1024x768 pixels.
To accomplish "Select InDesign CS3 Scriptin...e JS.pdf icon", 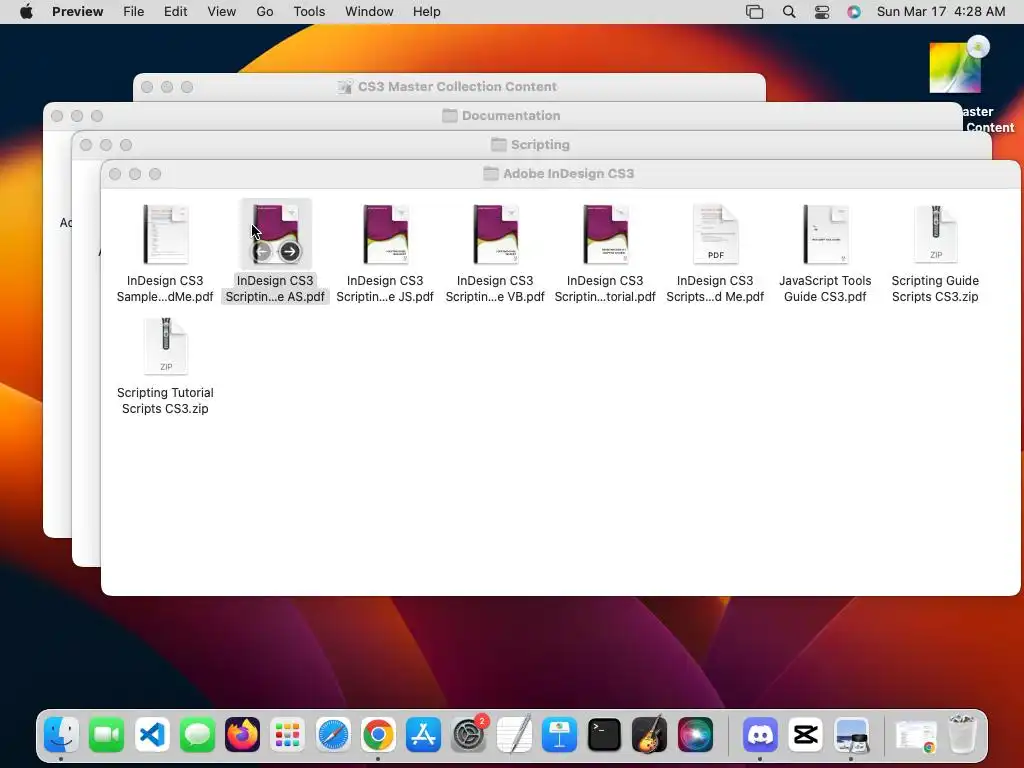I will [385, 234].
